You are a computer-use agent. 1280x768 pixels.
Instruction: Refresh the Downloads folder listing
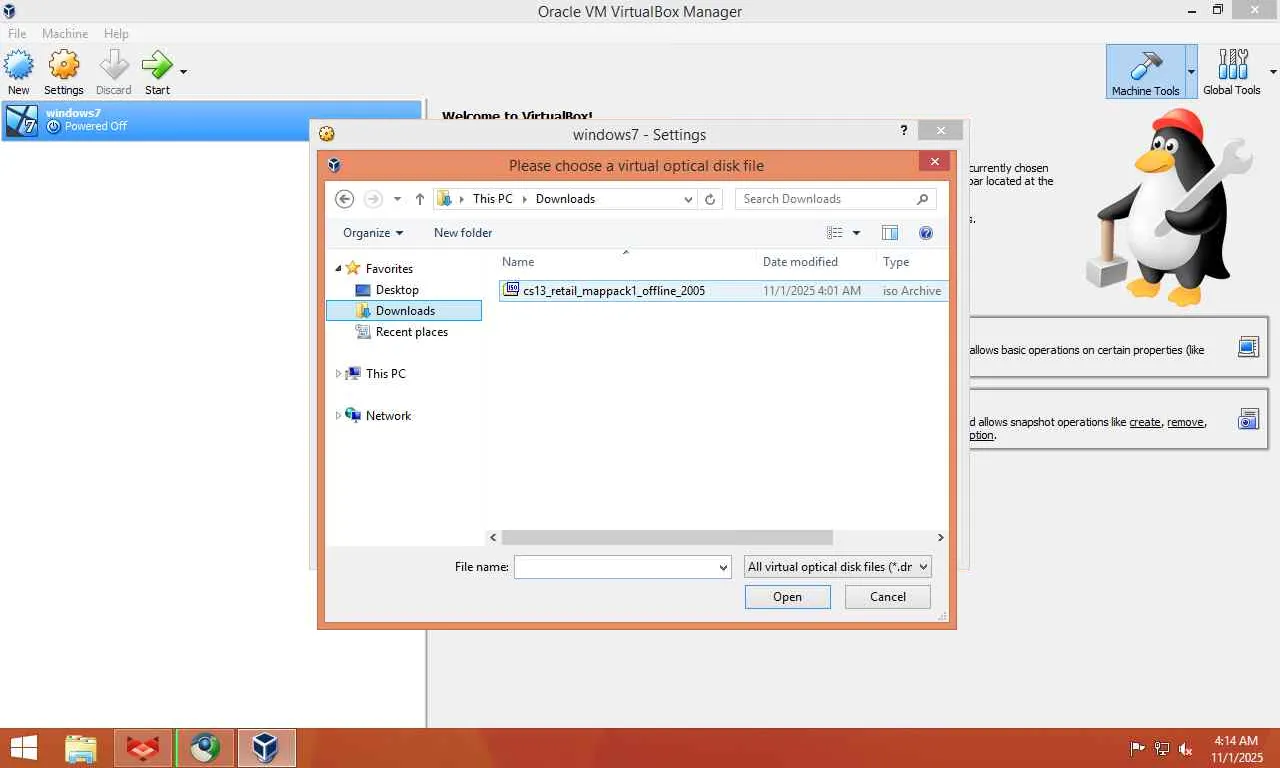710,199
